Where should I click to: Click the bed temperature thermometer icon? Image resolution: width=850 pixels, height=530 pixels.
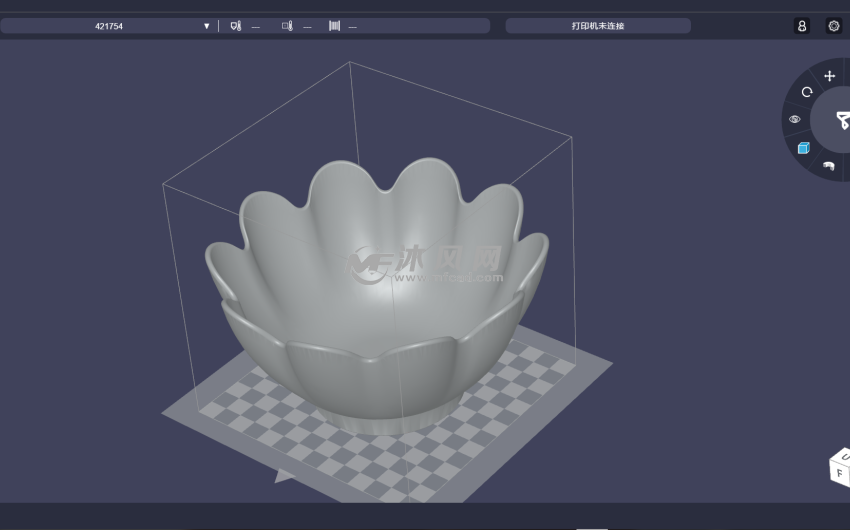click(x=287, y=26)
